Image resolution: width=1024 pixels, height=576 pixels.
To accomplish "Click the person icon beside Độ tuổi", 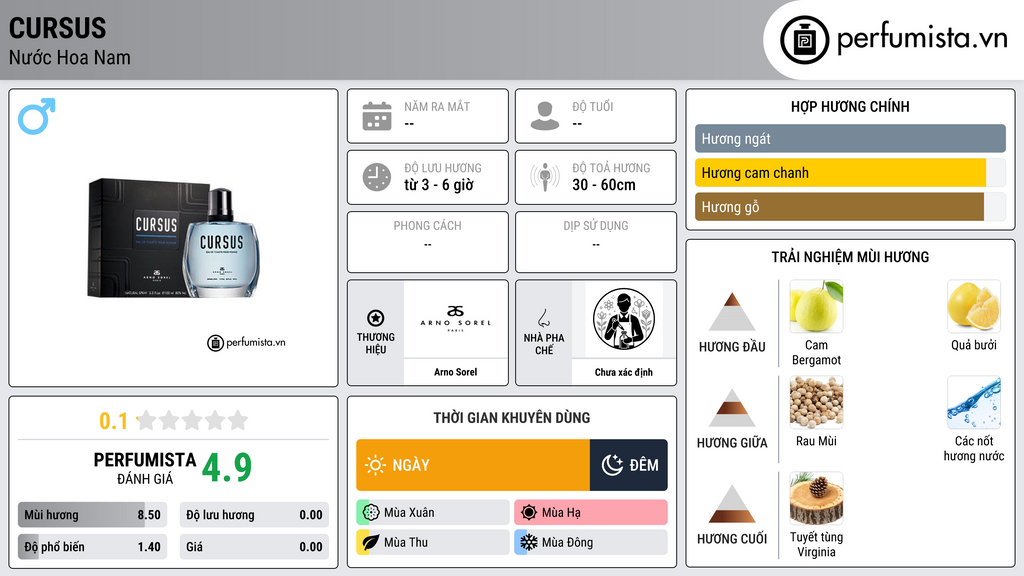I will [545, 116].
